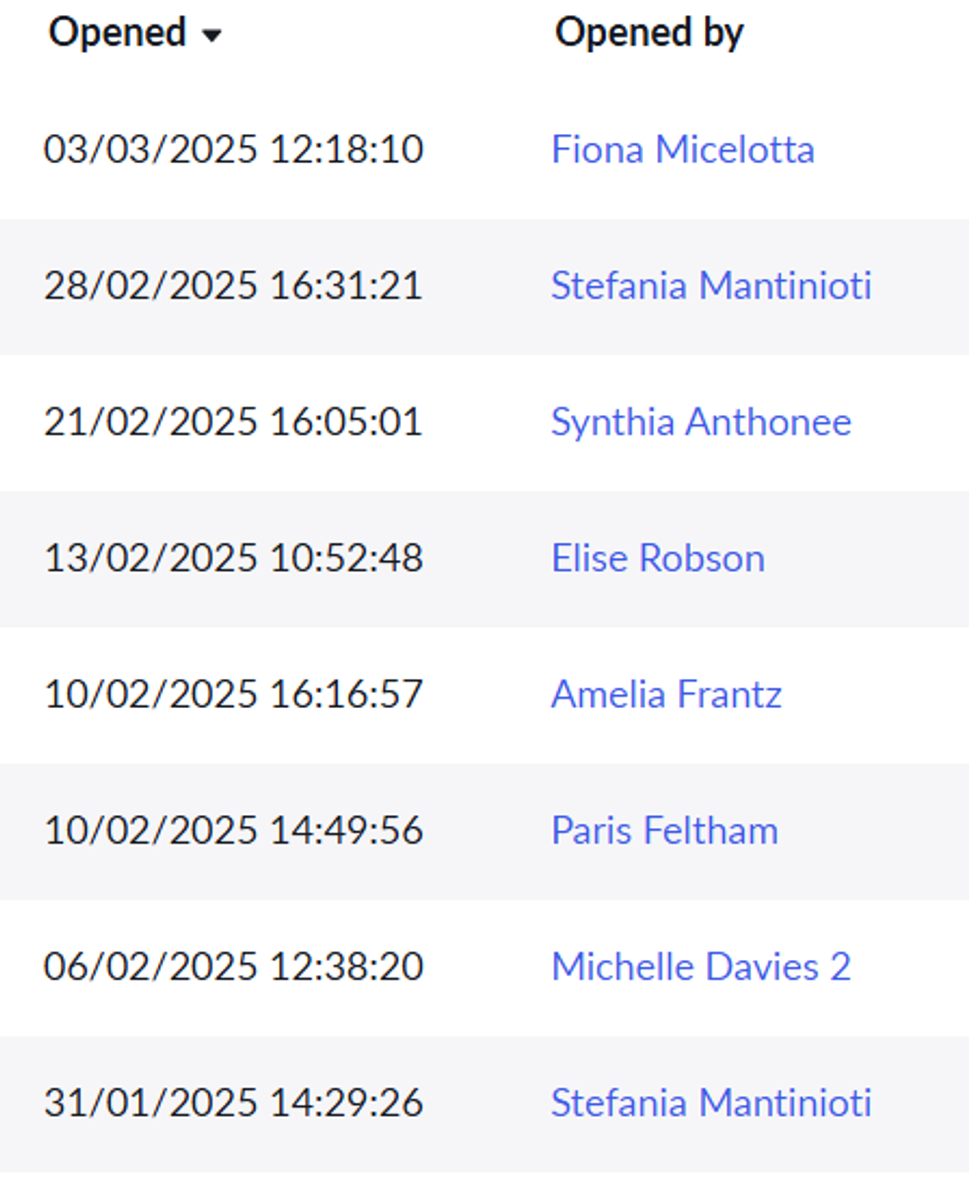
Task: Sort by the Opened column header
Action: point(117,33)
